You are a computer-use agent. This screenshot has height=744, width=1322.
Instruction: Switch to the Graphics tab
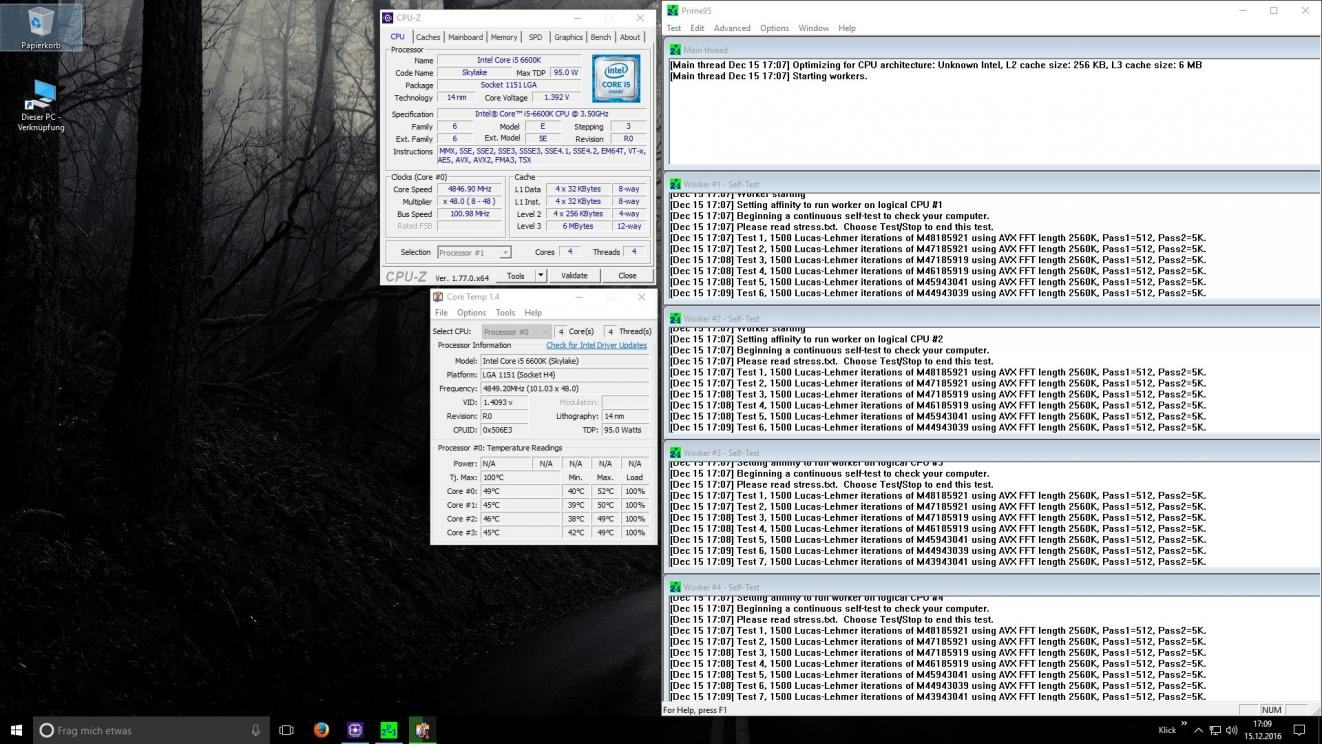click(568, 37)
